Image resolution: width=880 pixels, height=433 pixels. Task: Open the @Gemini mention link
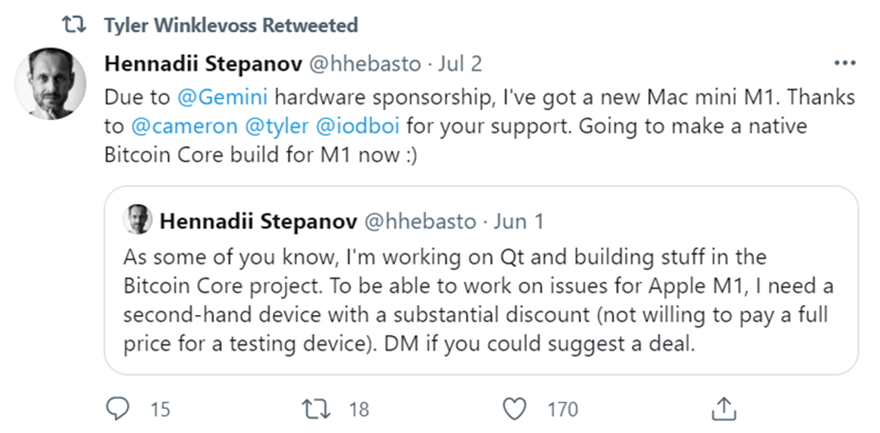(x=222, y=97)
